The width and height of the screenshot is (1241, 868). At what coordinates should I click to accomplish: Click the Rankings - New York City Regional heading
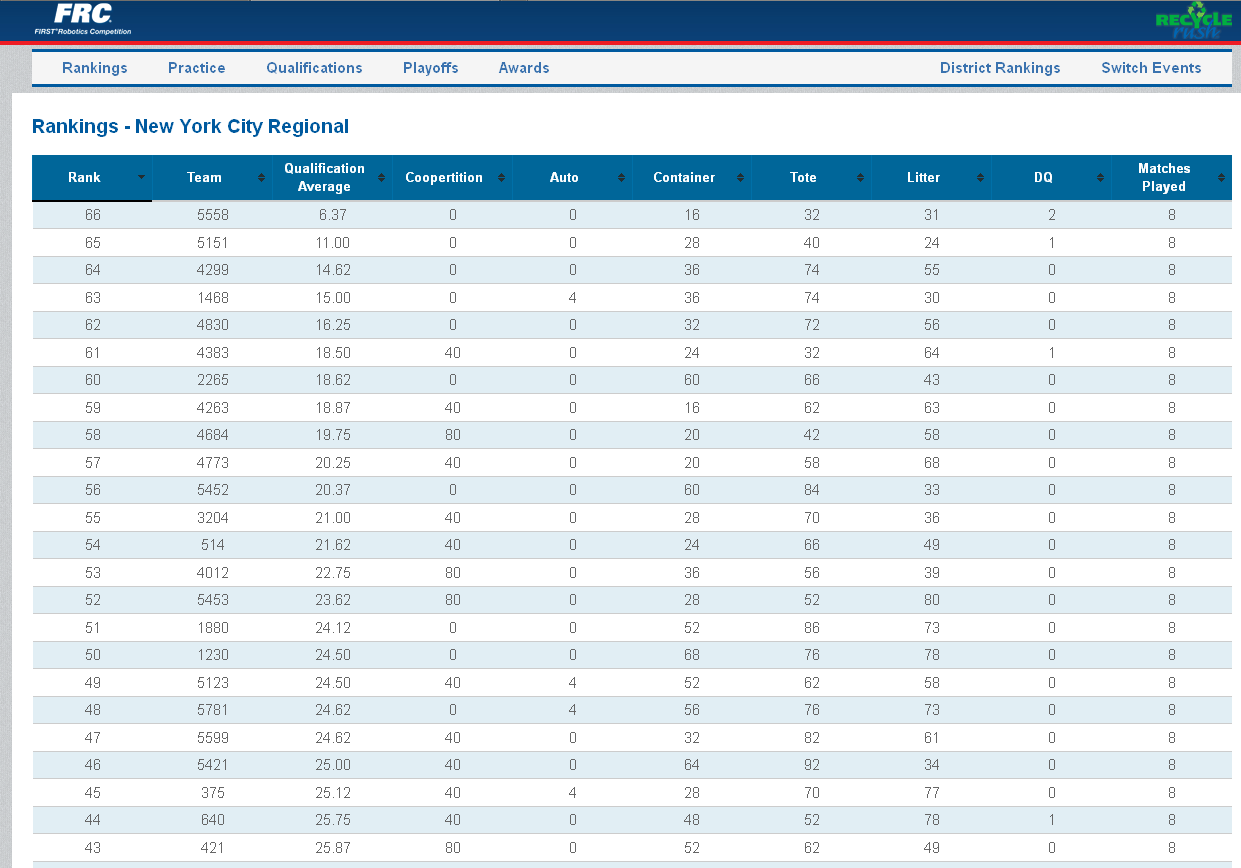(x=190, y=127)
